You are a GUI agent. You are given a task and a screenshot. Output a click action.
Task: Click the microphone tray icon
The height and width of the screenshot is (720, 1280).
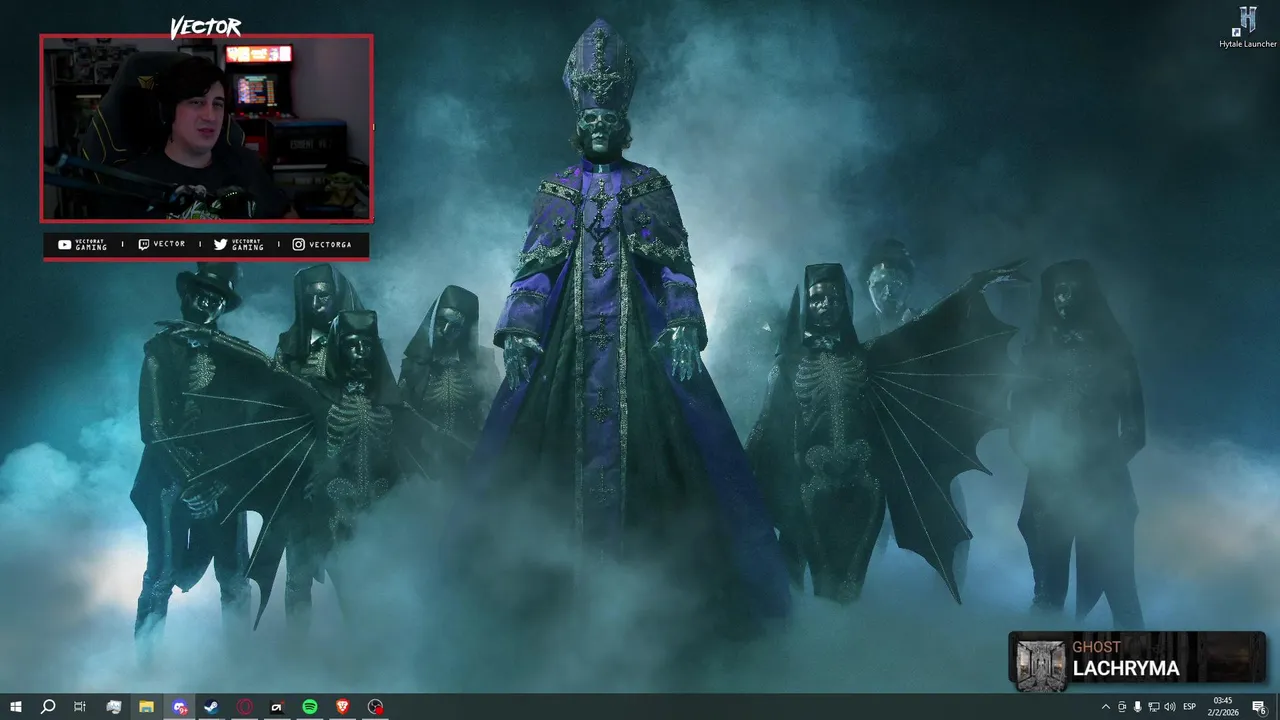point(1138,707)
